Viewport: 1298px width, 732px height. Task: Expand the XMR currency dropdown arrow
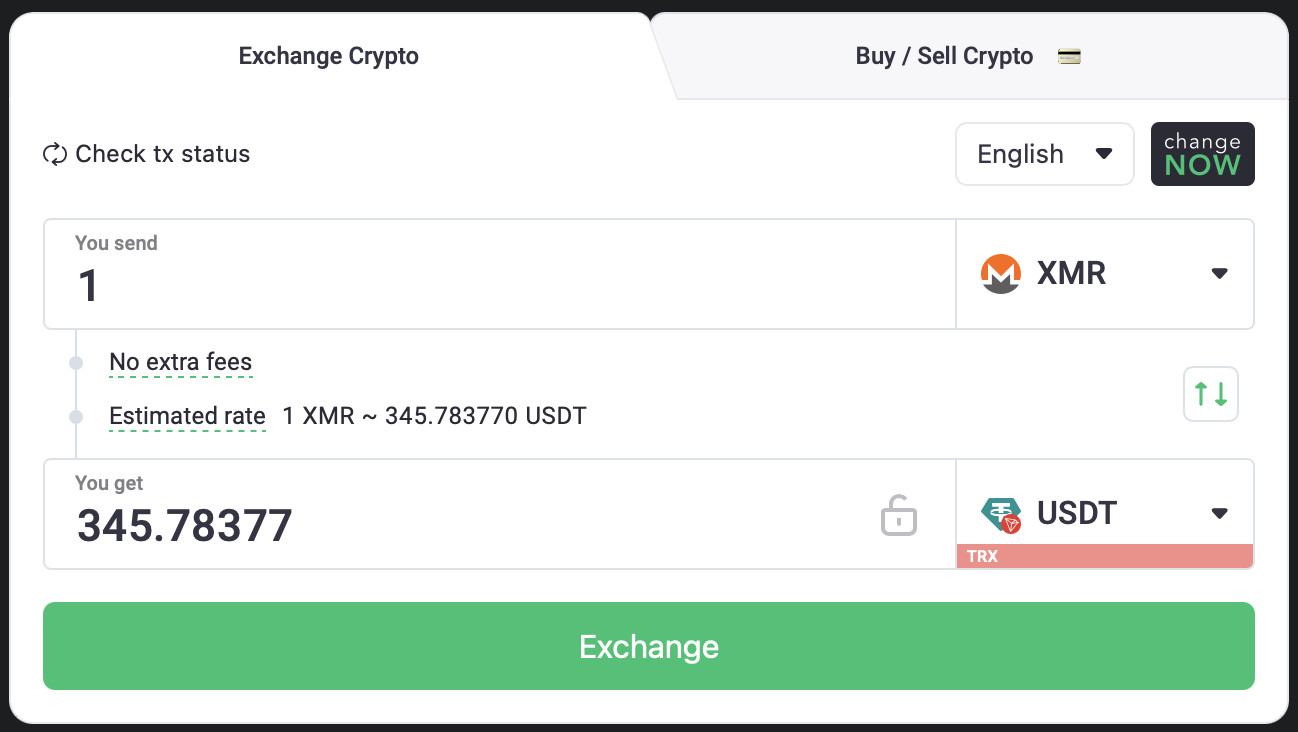(1219, 274)
